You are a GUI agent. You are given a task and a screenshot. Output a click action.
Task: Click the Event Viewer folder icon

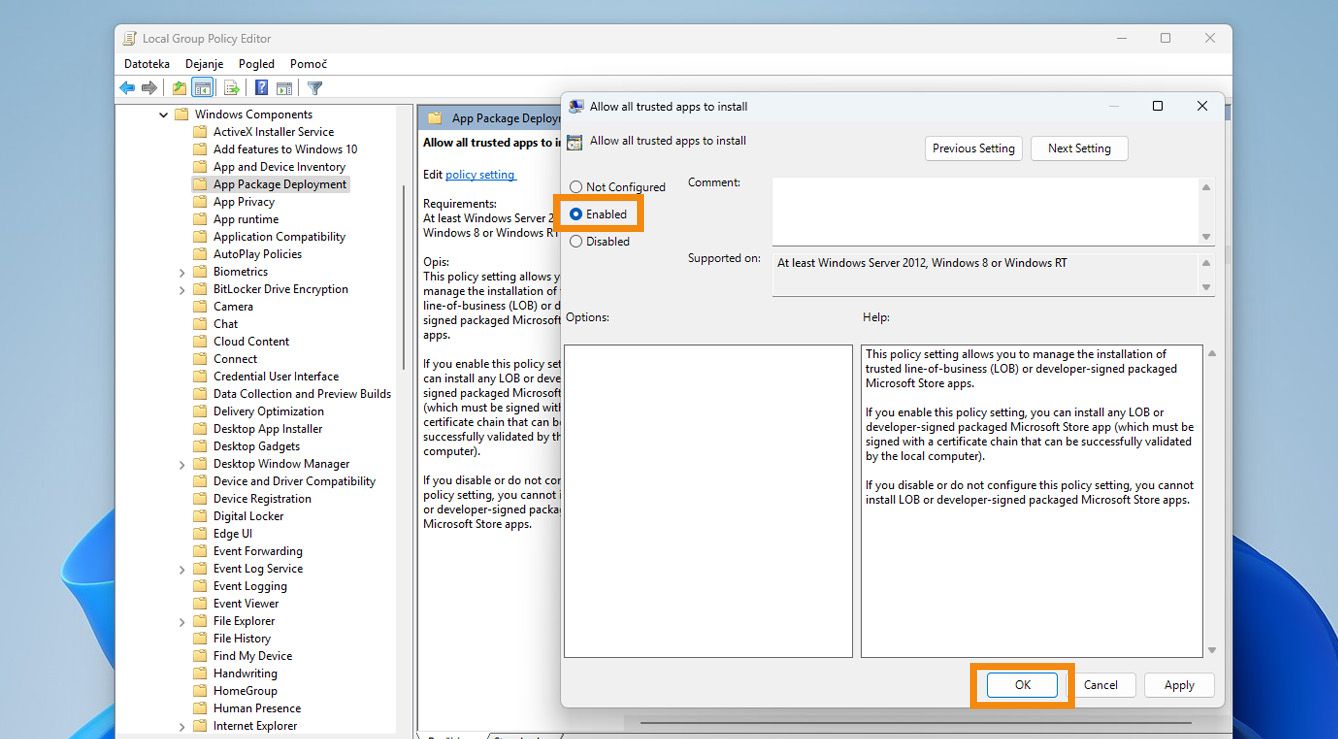pos(200,604)
